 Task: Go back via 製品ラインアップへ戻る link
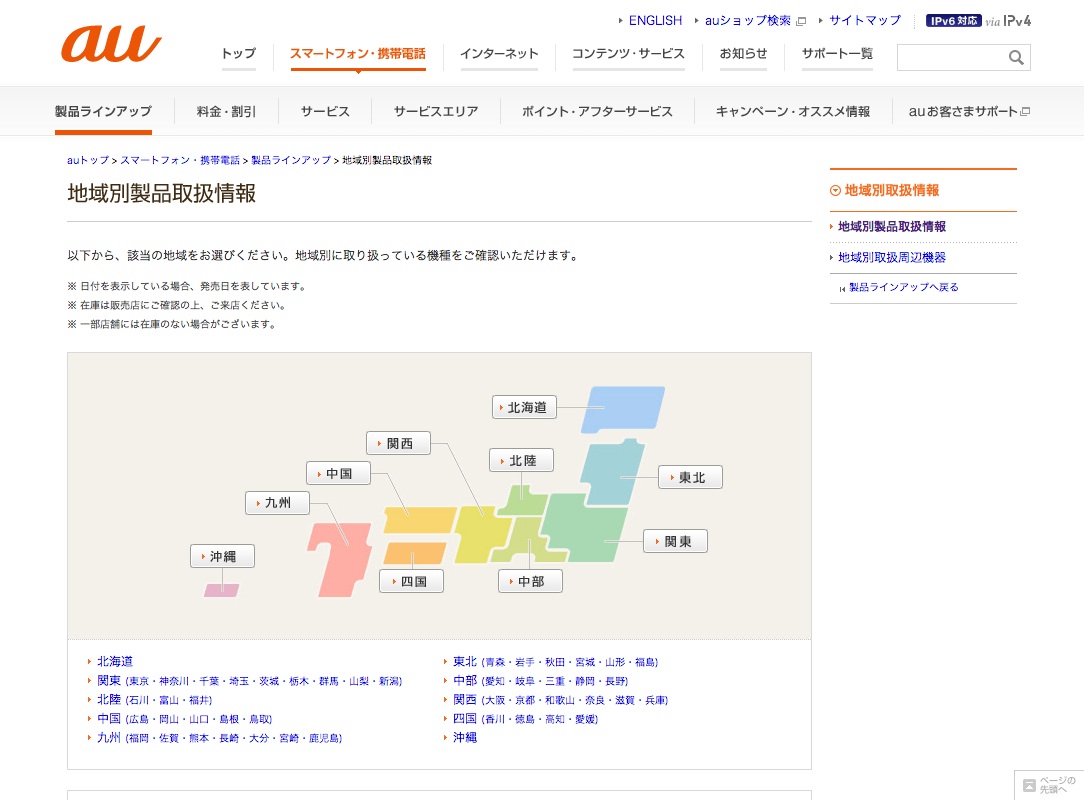[x=903, y=287]
